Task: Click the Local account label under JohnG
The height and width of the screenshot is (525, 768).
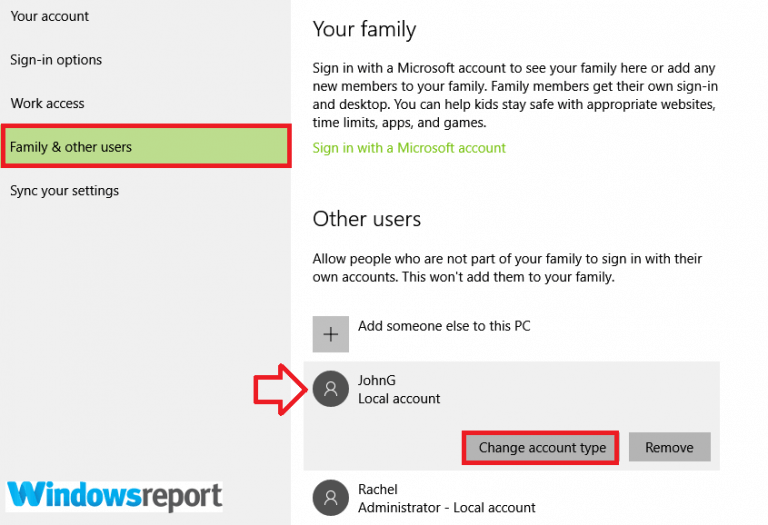Action: (399, 399)
